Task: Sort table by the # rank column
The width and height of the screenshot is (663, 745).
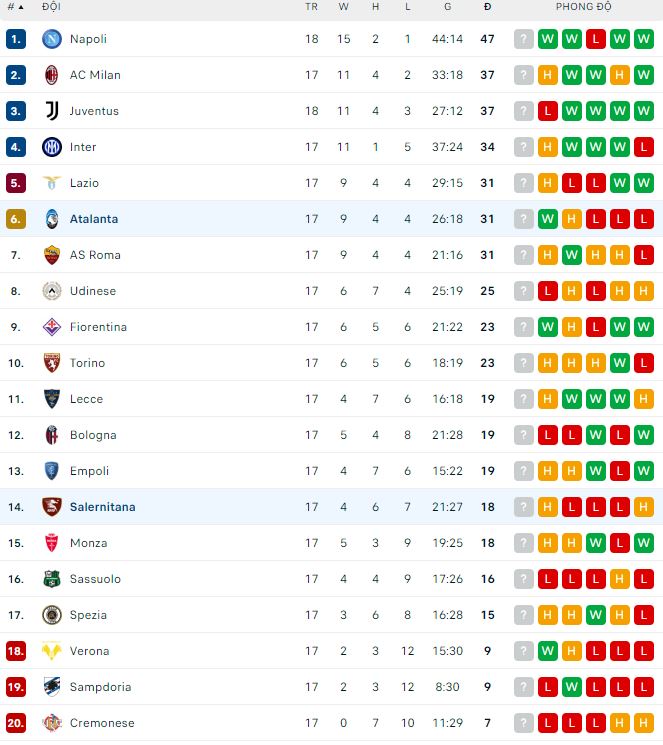Action: coord(14,7)
